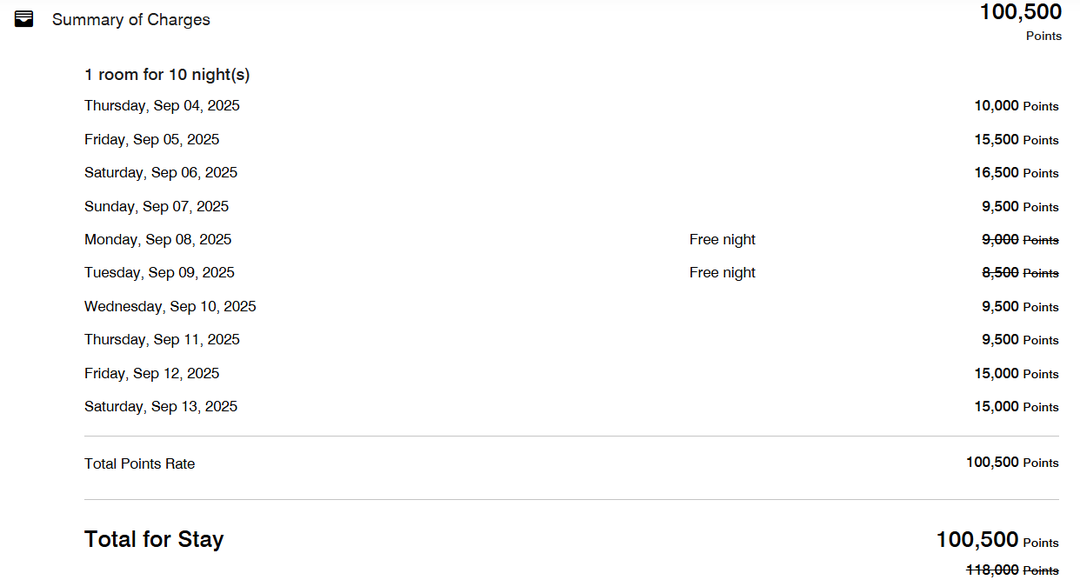Click the Total Points Rate label
1080x580 pixels.
tap(139, 464)
